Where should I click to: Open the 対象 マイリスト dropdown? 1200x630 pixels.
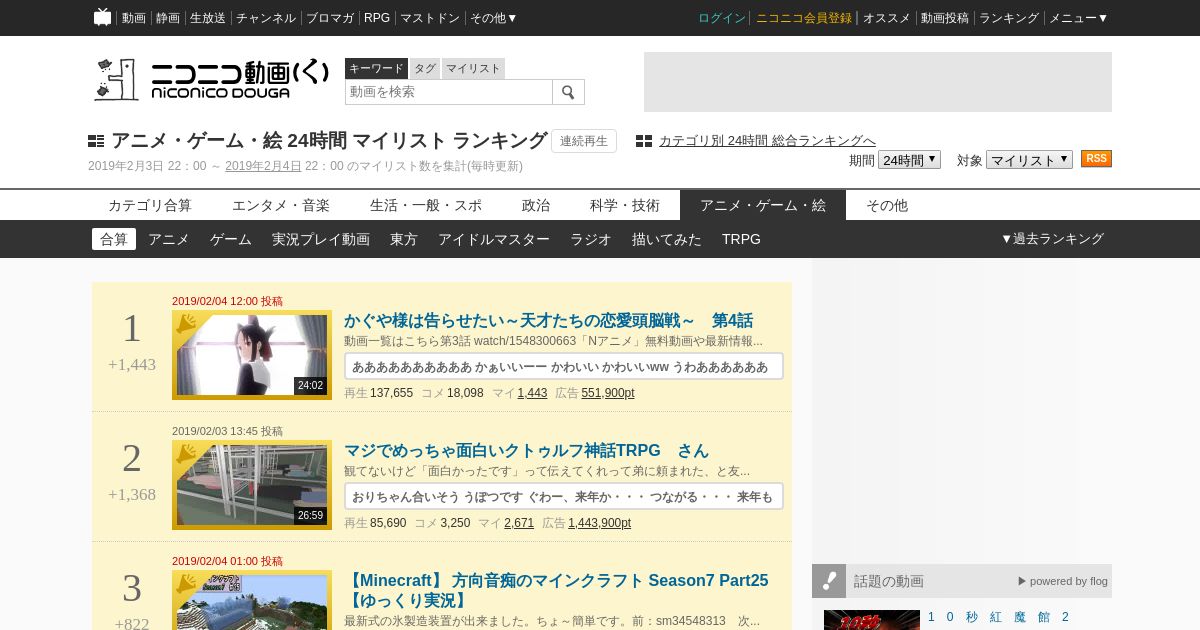(1029, 160)
